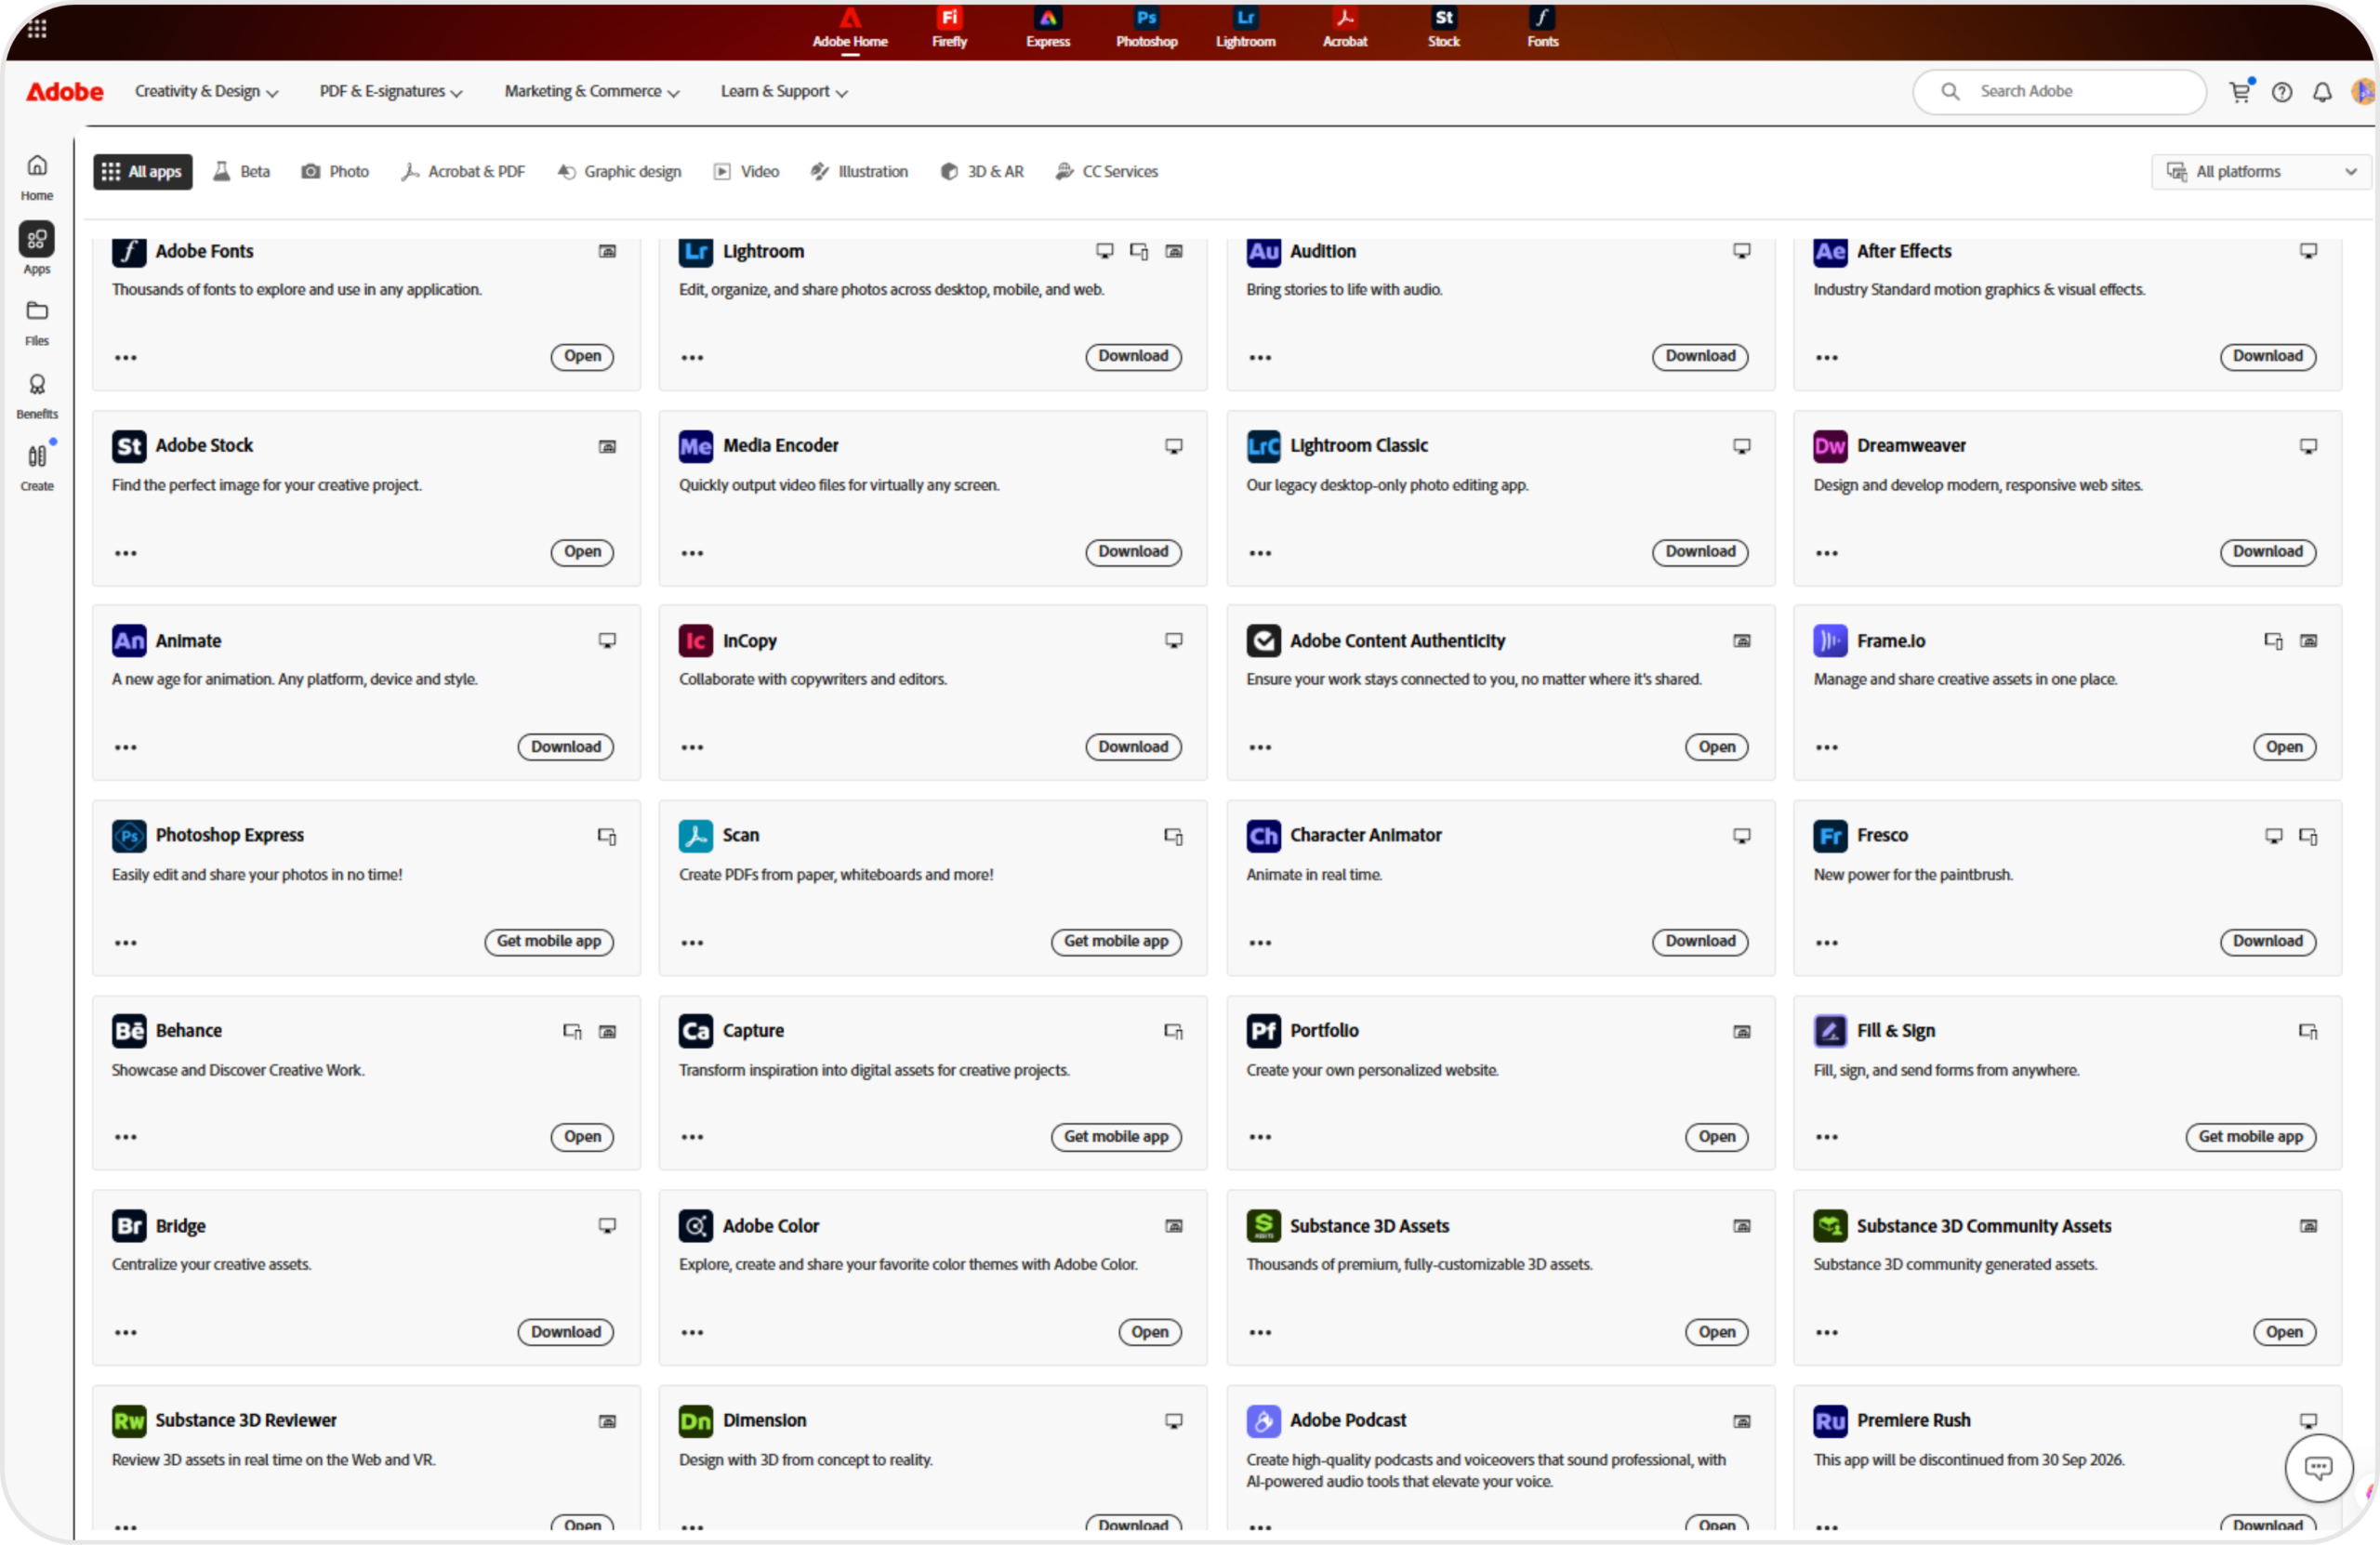Viewport: 2380px width, 1545px height.
Task: Click the help question mark icon
Action: pyautogui.click(x=2281, y=92)
